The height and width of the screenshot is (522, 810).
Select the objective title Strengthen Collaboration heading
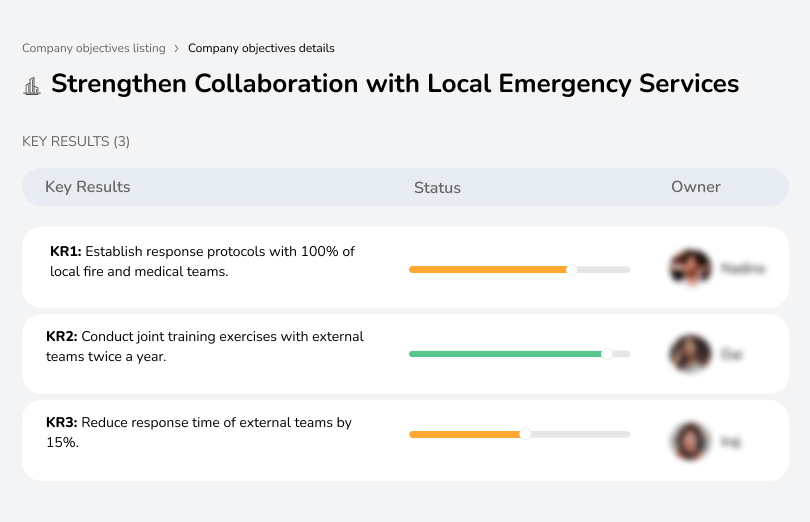395,84
